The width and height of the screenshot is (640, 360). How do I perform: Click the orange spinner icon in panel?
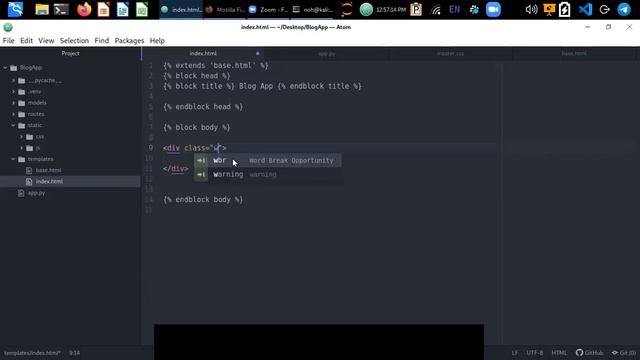(347, 9)
